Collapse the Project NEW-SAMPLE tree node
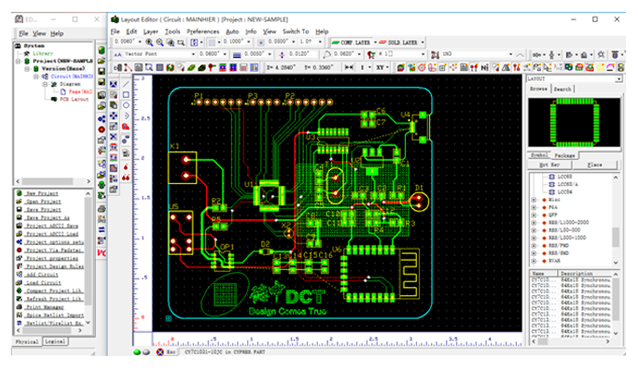 pyautogui.click(x=18, y=61)
